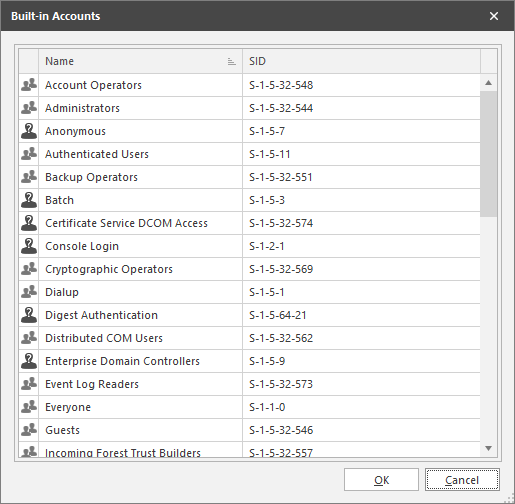Click SID cell S-1-5-32-551
Screen dimensions: 515x504
click(361, 177)
